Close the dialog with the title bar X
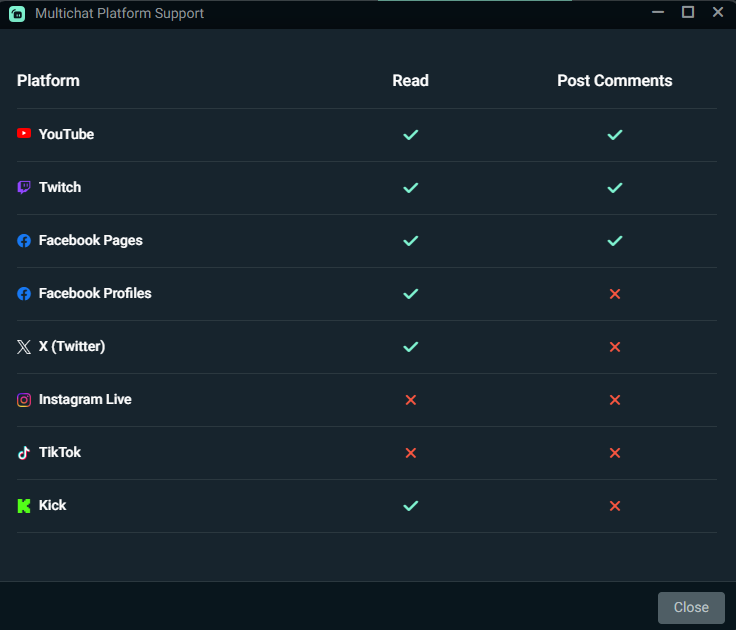Image resolution: width=736 pixels, height=630 pixels. pyautogui.click(x=718, y=12)
